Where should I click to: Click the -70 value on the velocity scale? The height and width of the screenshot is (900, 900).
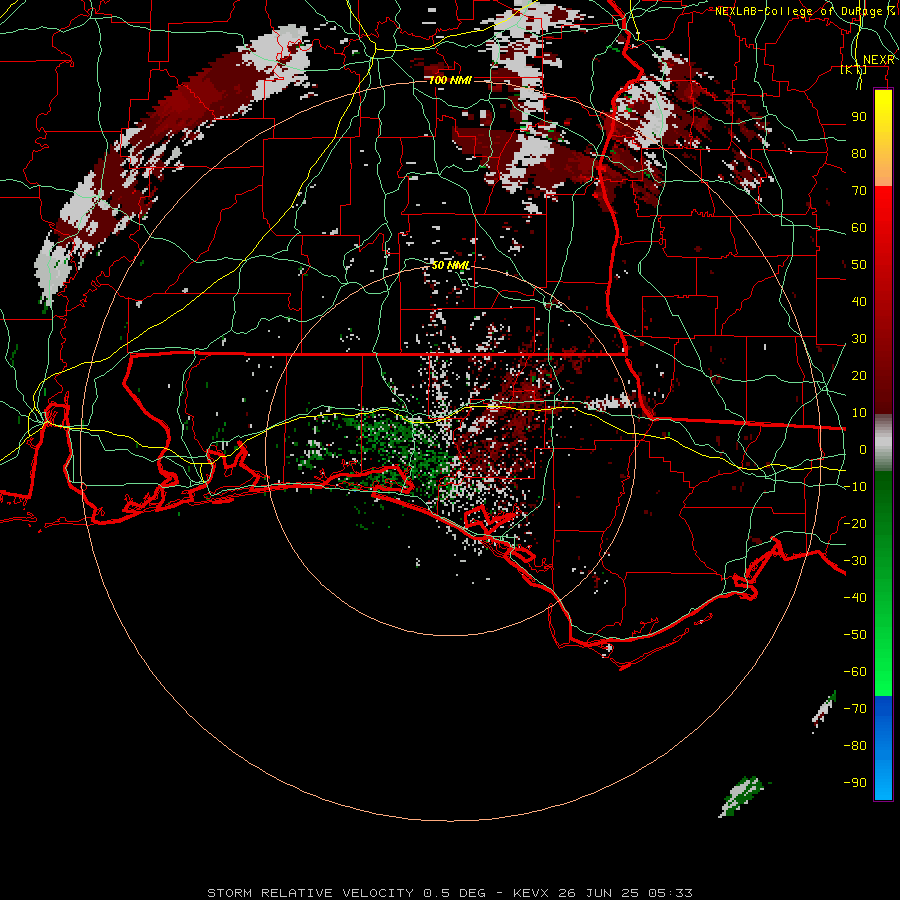click(x=855, y=709)
